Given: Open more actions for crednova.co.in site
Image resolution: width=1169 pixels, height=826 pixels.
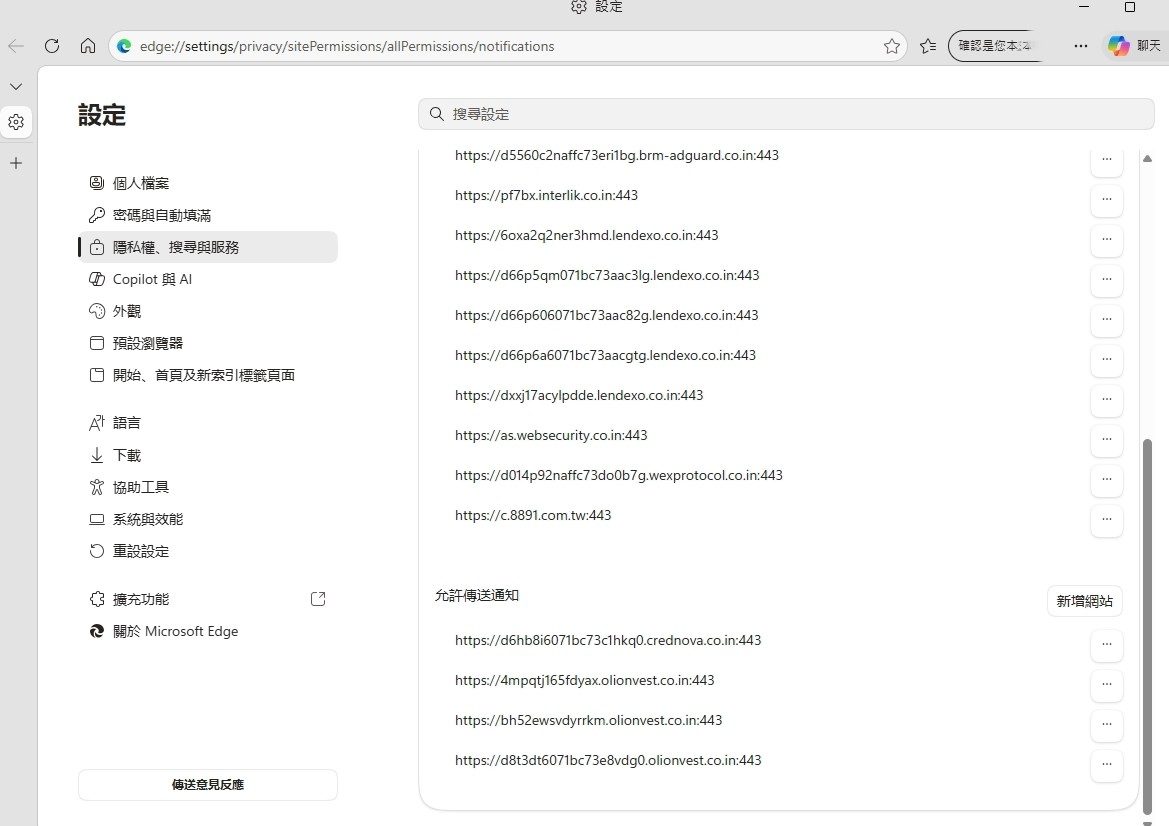Looking at the screenshot, I should (x=1106, y=645).
